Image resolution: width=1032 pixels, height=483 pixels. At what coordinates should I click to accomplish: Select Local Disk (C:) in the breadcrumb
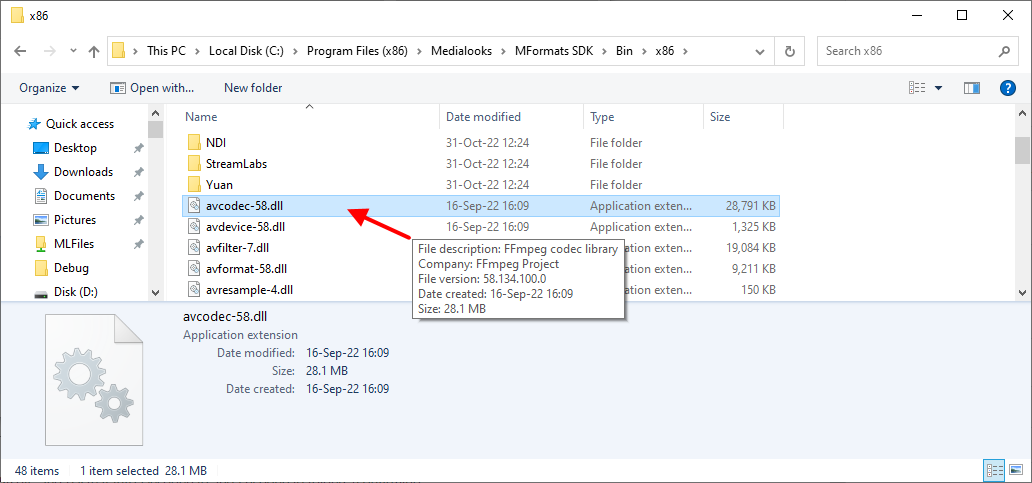(246, 51)
